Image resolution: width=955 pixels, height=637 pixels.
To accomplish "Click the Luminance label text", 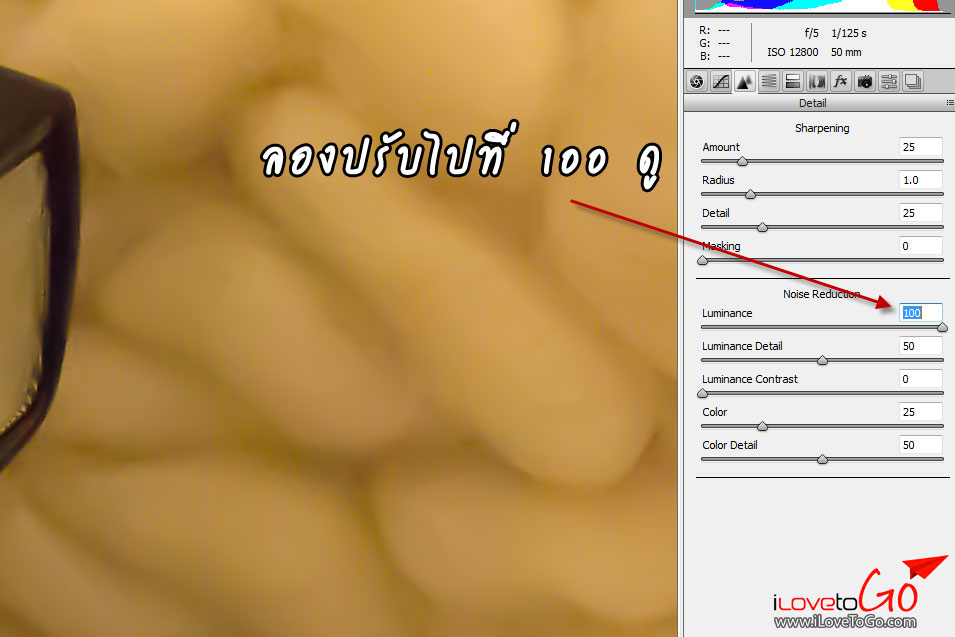I will point(727,313).
